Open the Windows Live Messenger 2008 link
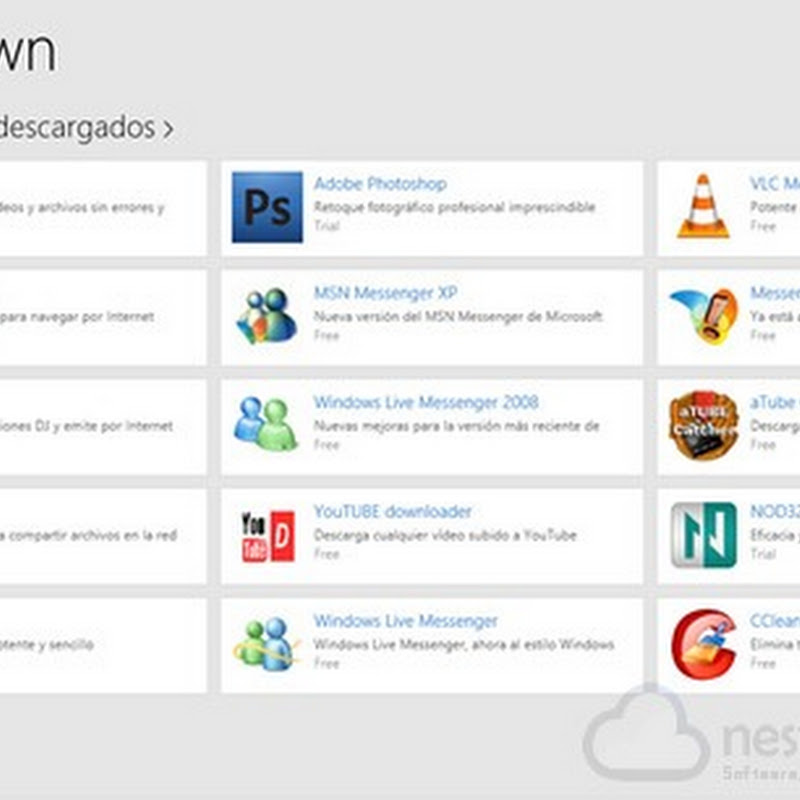Screen dimensions: 800x800 click(x=426, y=402)
